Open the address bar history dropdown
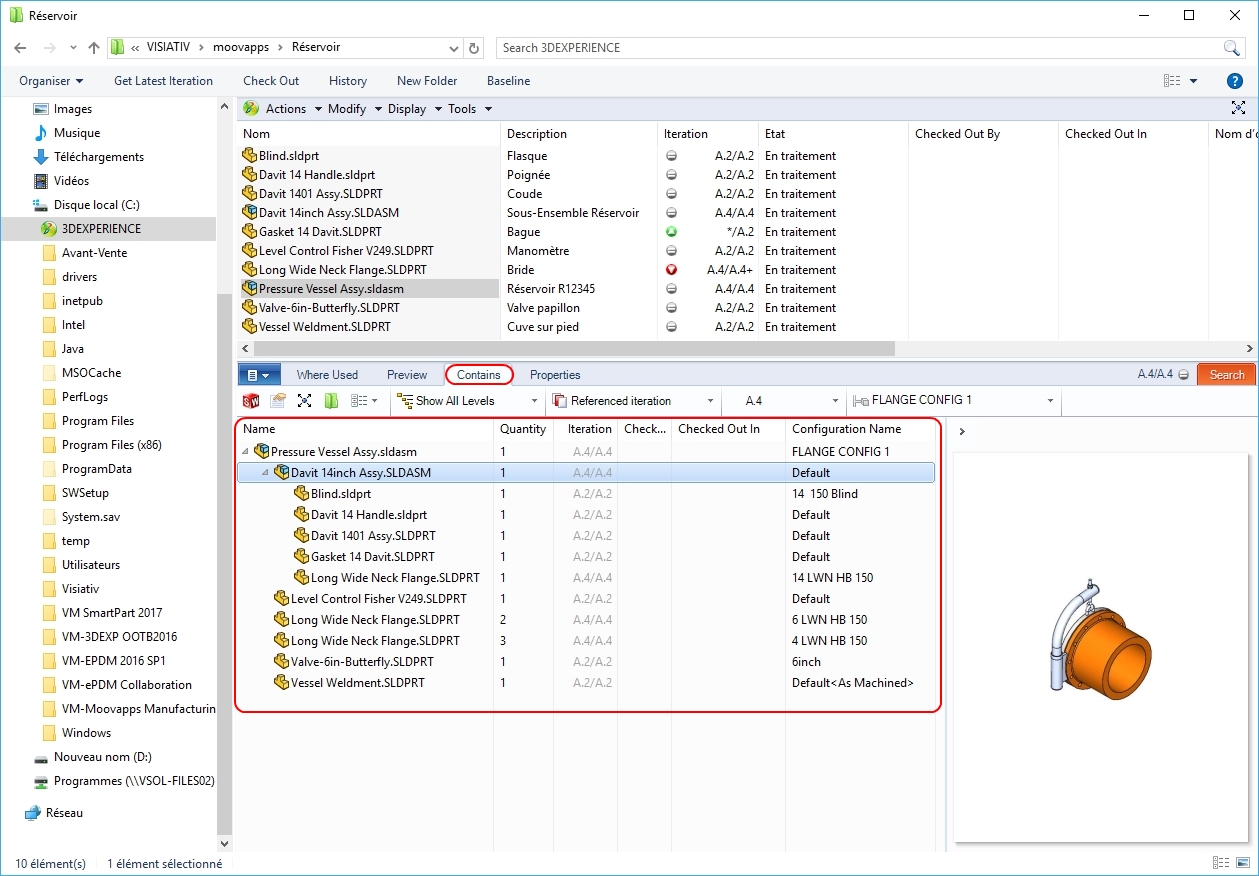Image resolution: width=1259 pixels, height=876 pixels. pos(455,48)
